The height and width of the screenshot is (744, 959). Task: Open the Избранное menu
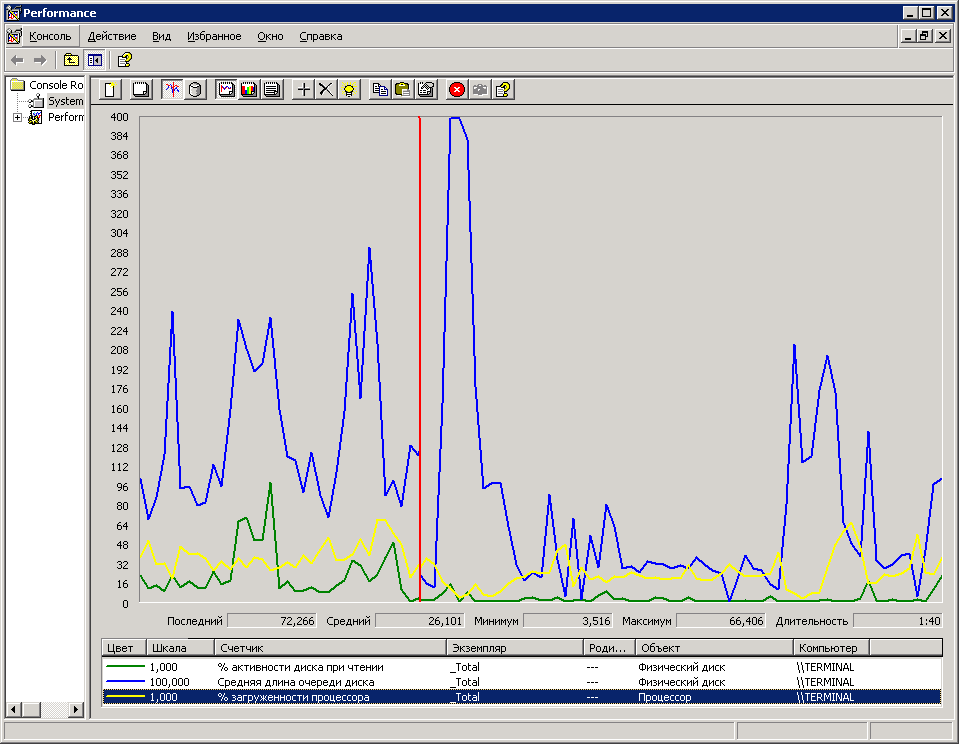pos(213,36)
